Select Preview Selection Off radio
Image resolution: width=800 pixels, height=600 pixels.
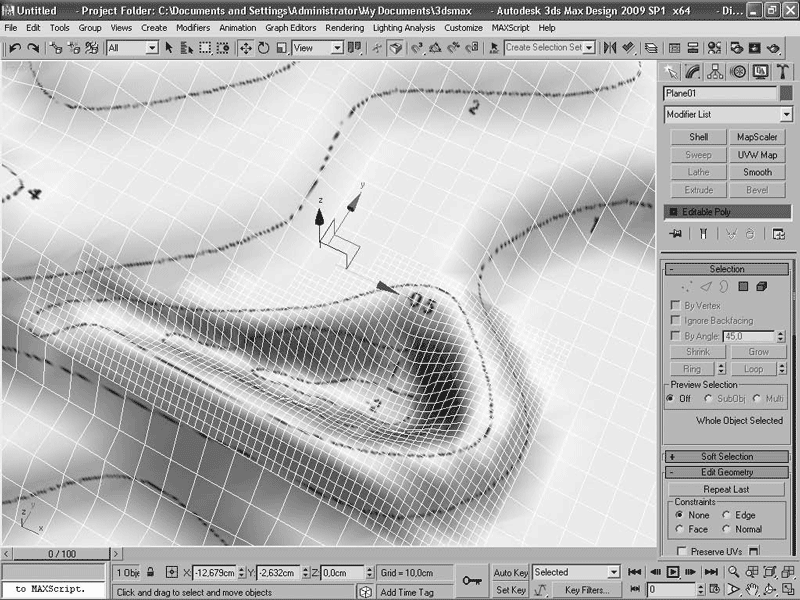tap(670, 398)
